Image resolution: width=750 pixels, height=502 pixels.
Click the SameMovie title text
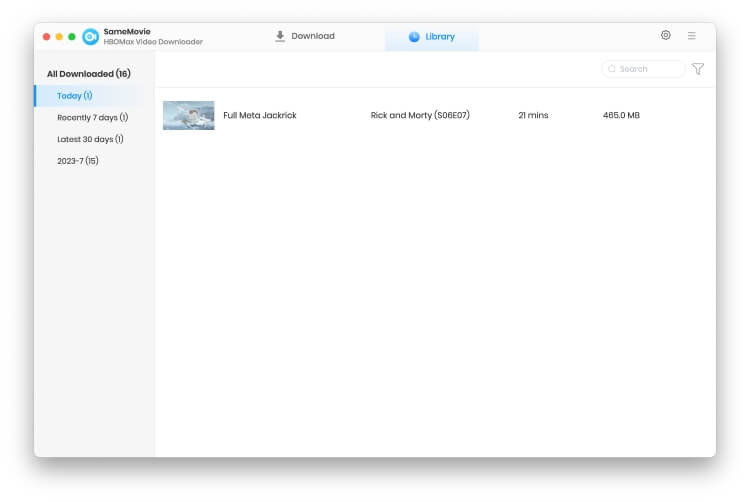pos(127,32)
